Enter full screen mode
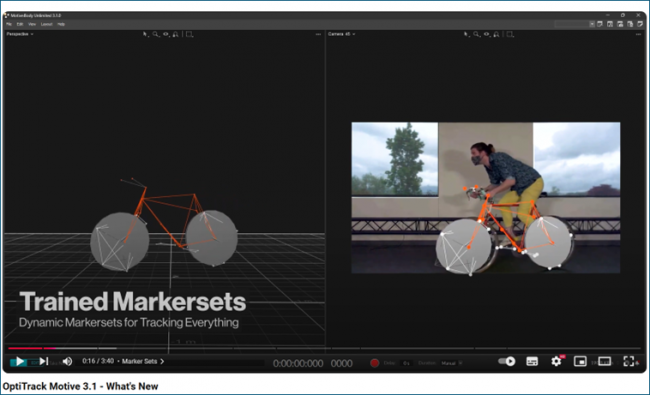Screen dimensions: 650x395 coord(629,361)
